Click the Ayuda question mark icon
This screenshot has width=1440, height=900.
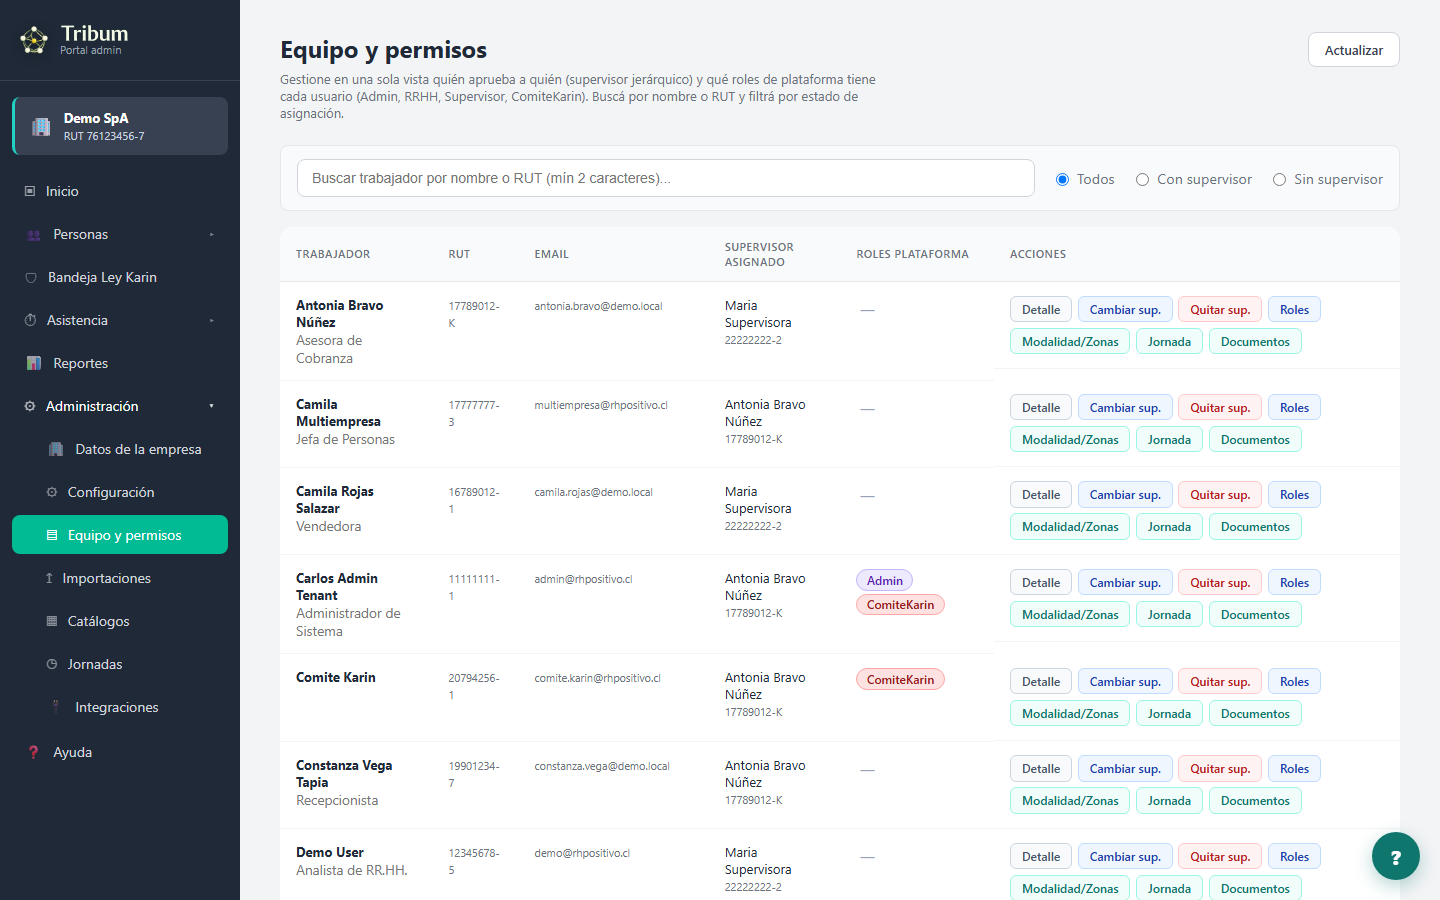pyautogui.click(x=34, y=753)
